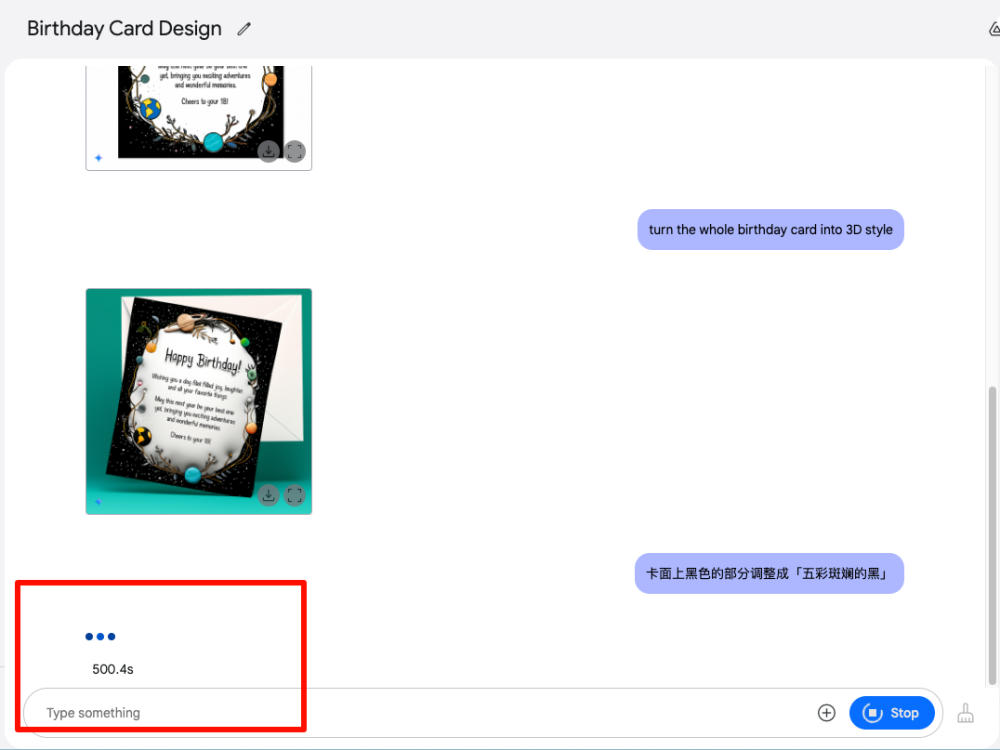Click the sparkle icon on the first card
The height and width of the screenshot is (750, 1000).
pos(98,158)
